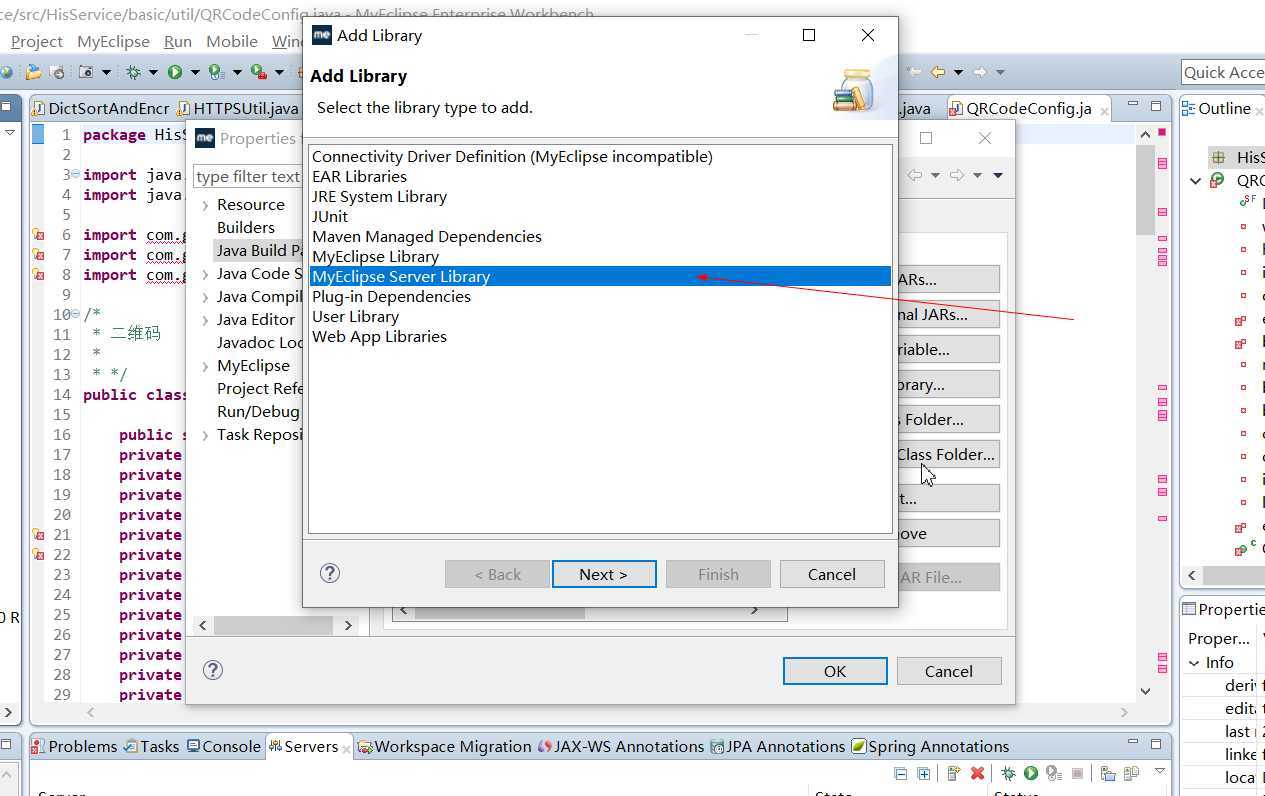
Task: Maximize the editor area with its maximize icon
Action: pyautogui.click(x=1156, y=105)
